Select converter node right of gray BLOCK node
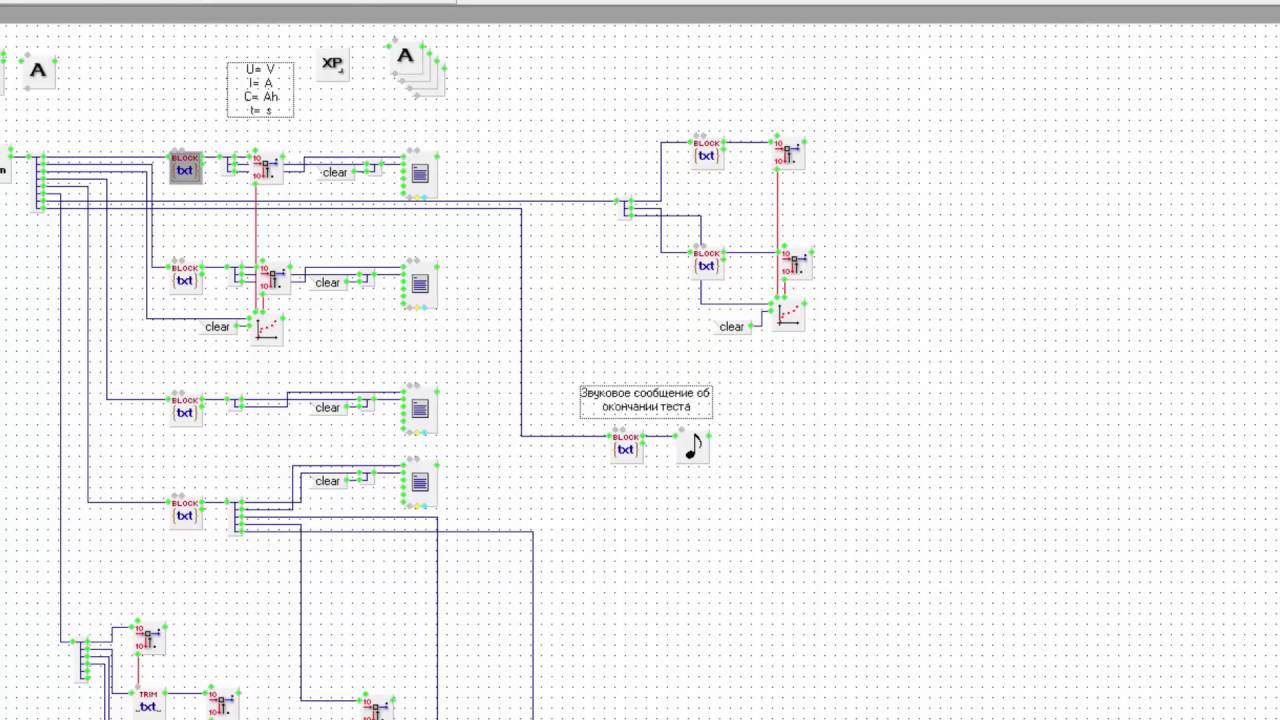This screenshot has height=720, width=1280. [x=266, y=167]
